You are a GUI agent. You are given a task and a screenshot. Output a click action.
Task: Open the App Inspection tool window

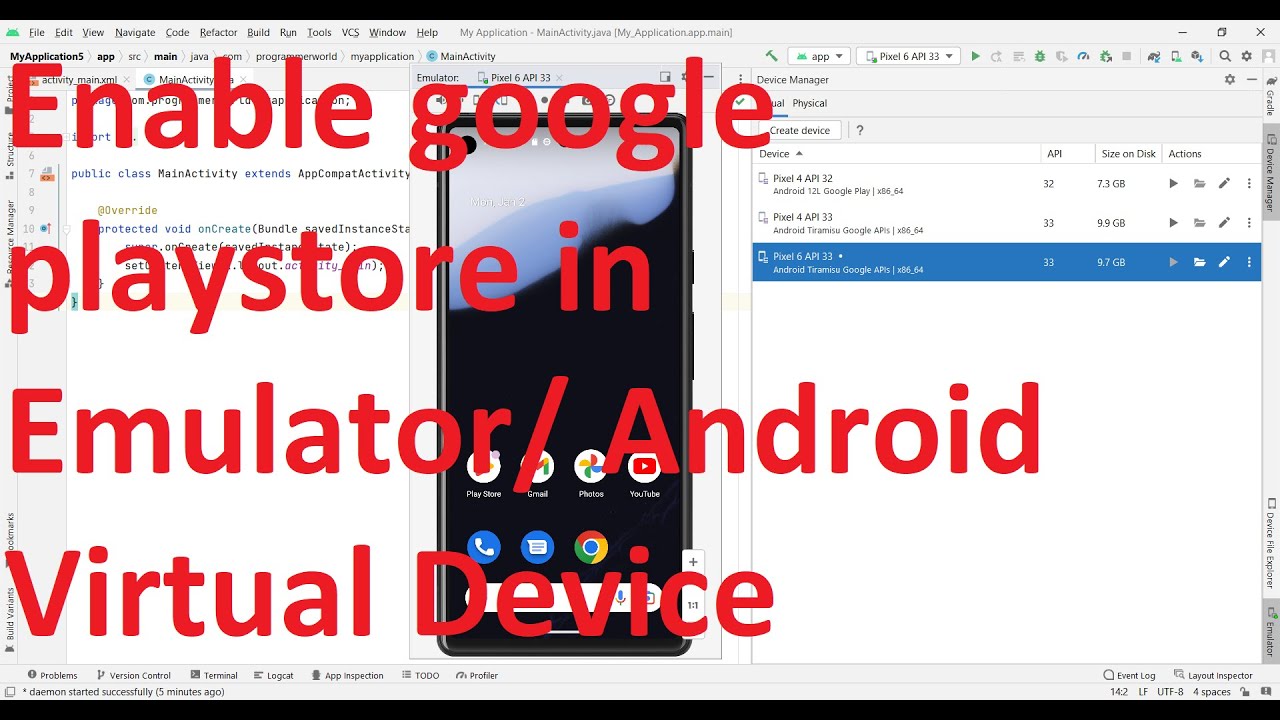(x=348, y=675)
